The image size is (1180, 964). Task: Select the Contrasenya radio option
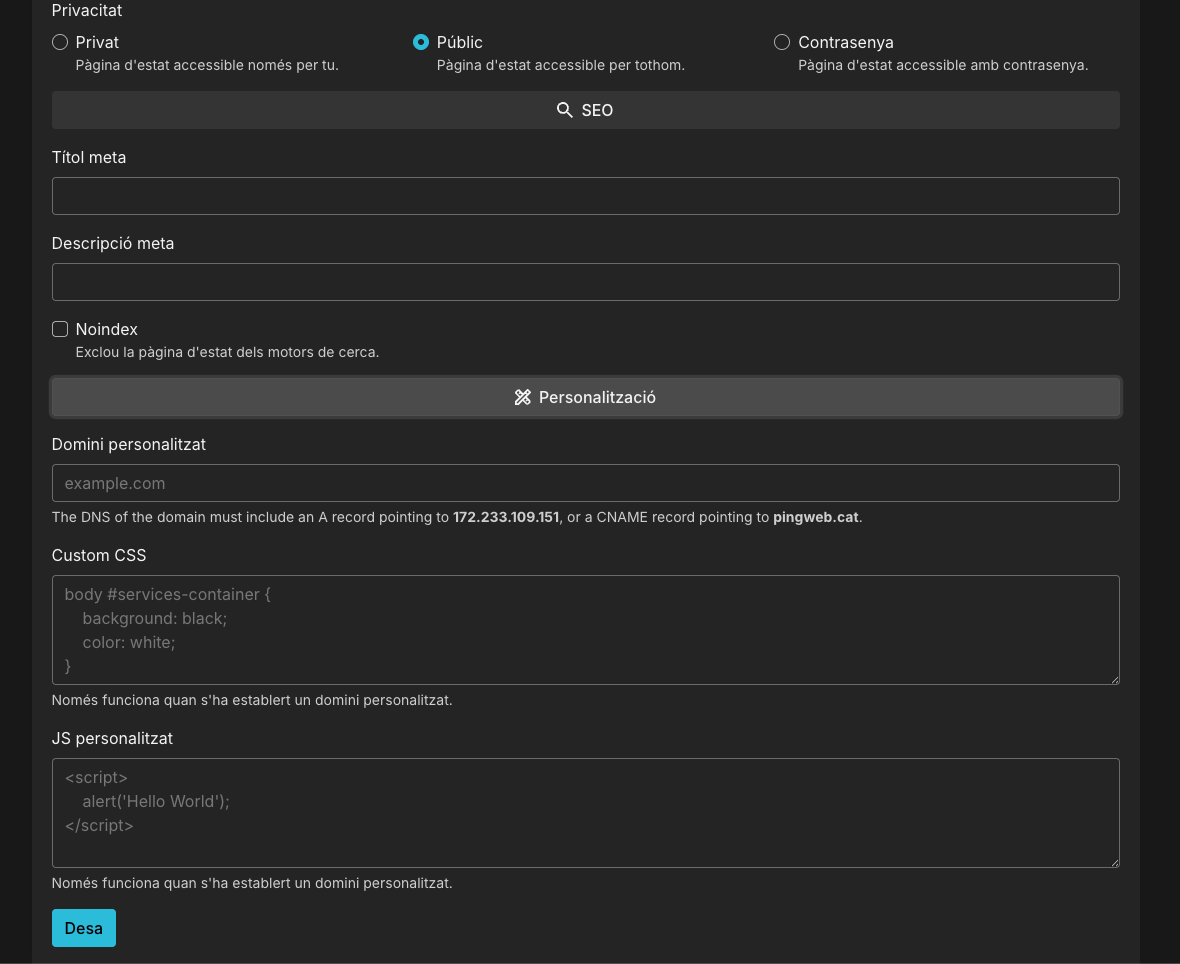pos(782,42)
